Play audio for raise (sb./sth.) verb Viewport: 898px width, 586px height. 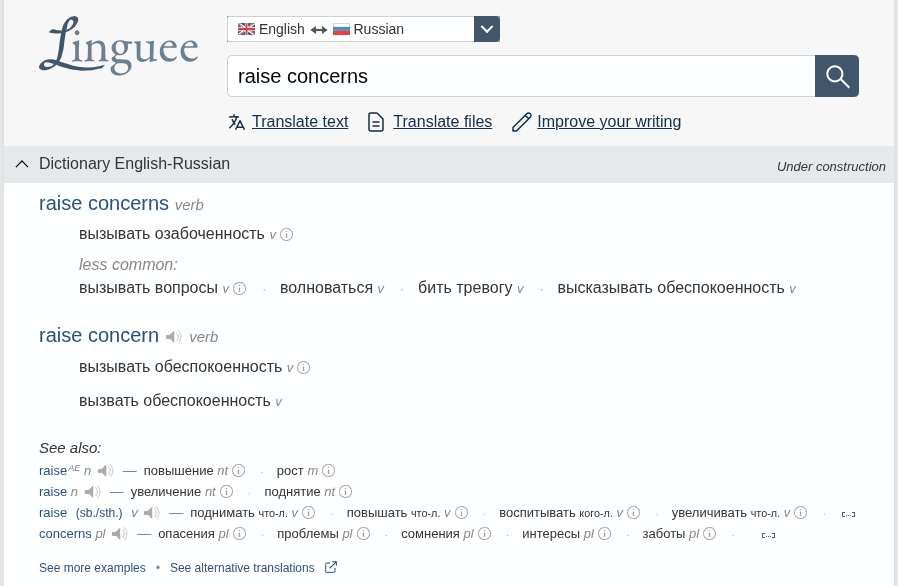pos(151,513)
